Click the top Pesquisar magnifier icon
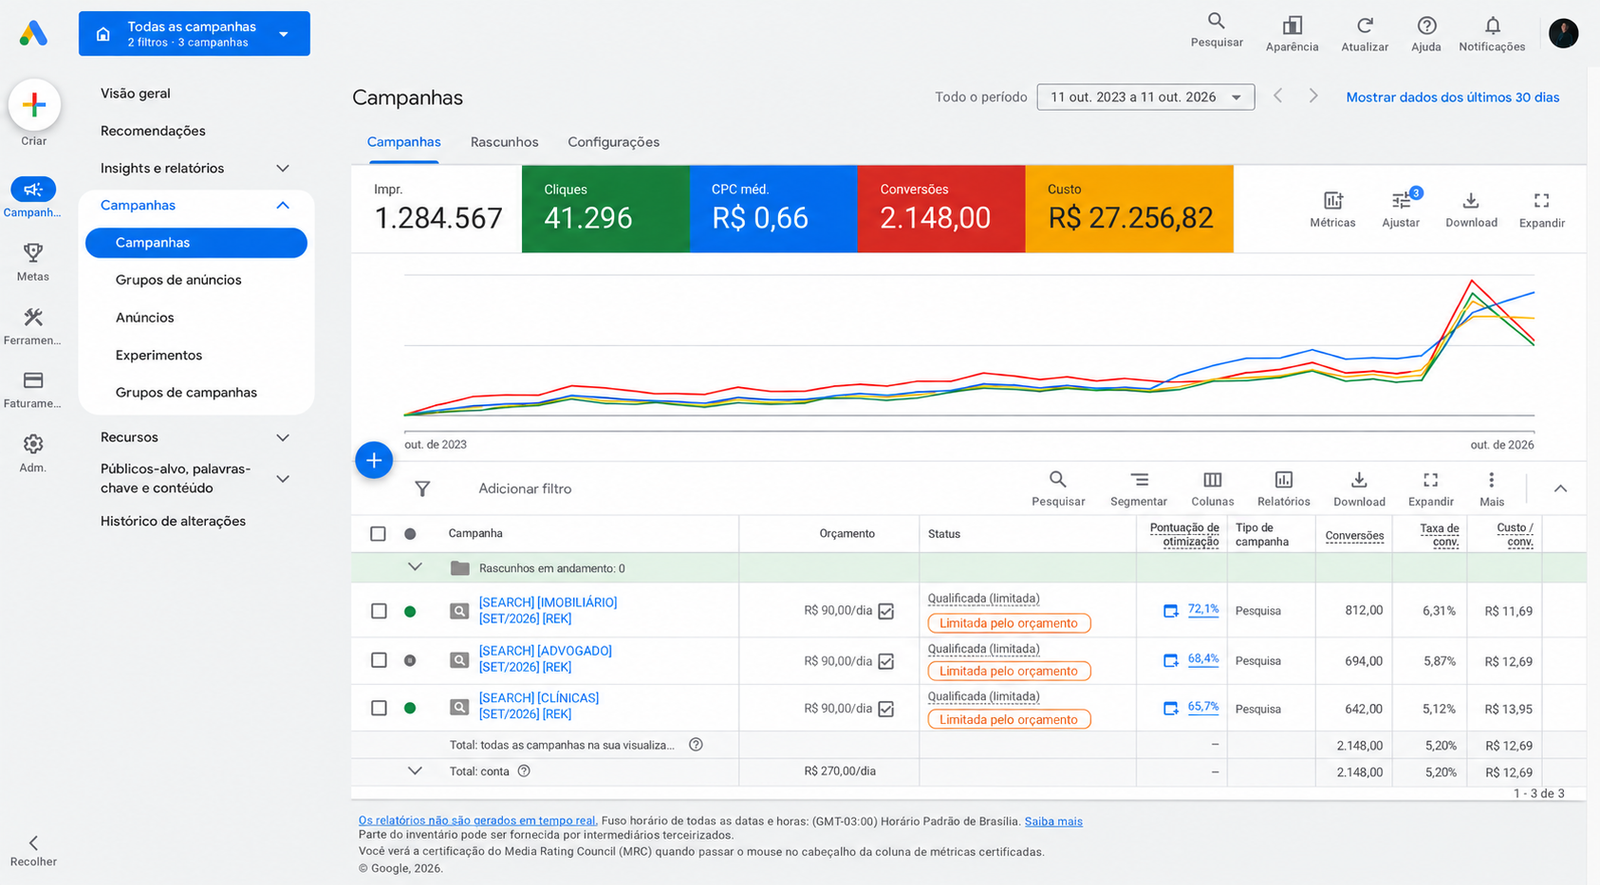This screenshot has width=1600, height=885. (1216, 21)
